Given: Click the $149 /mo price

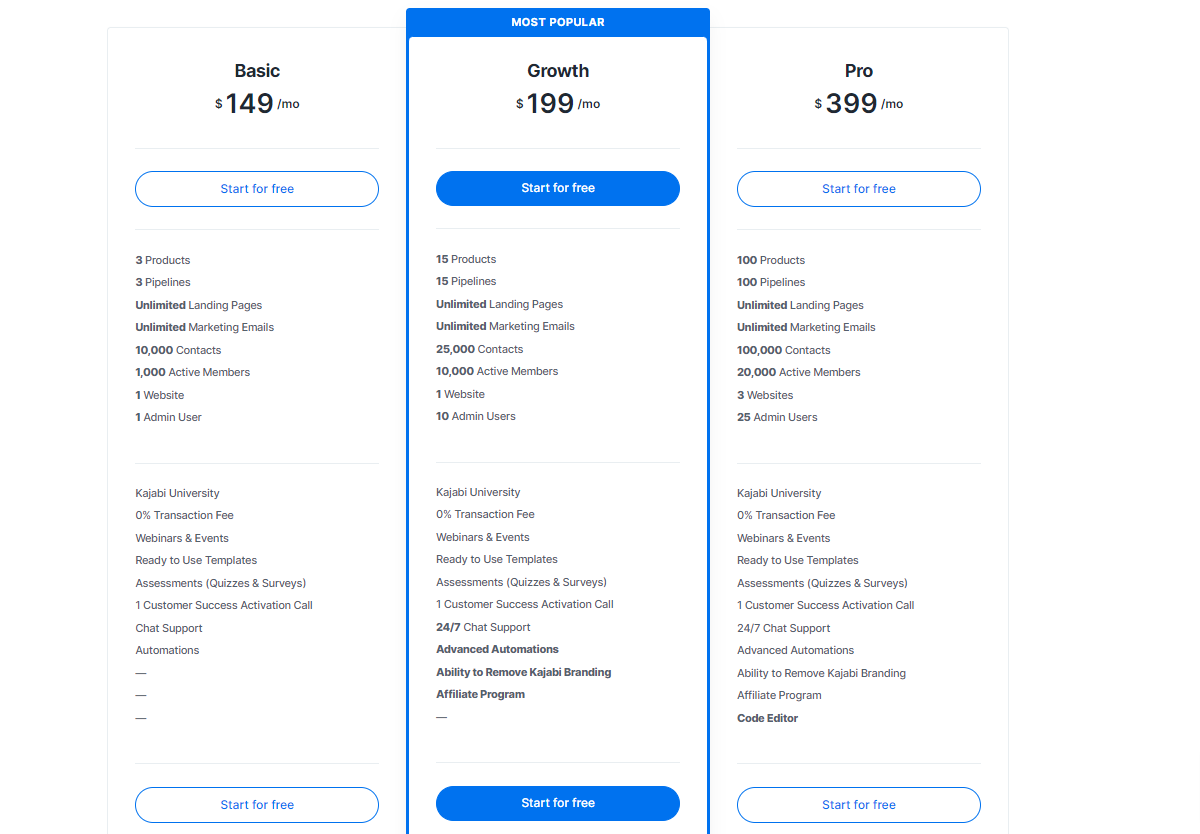Looking at the screenshot, I should click(x=257, y=103).
